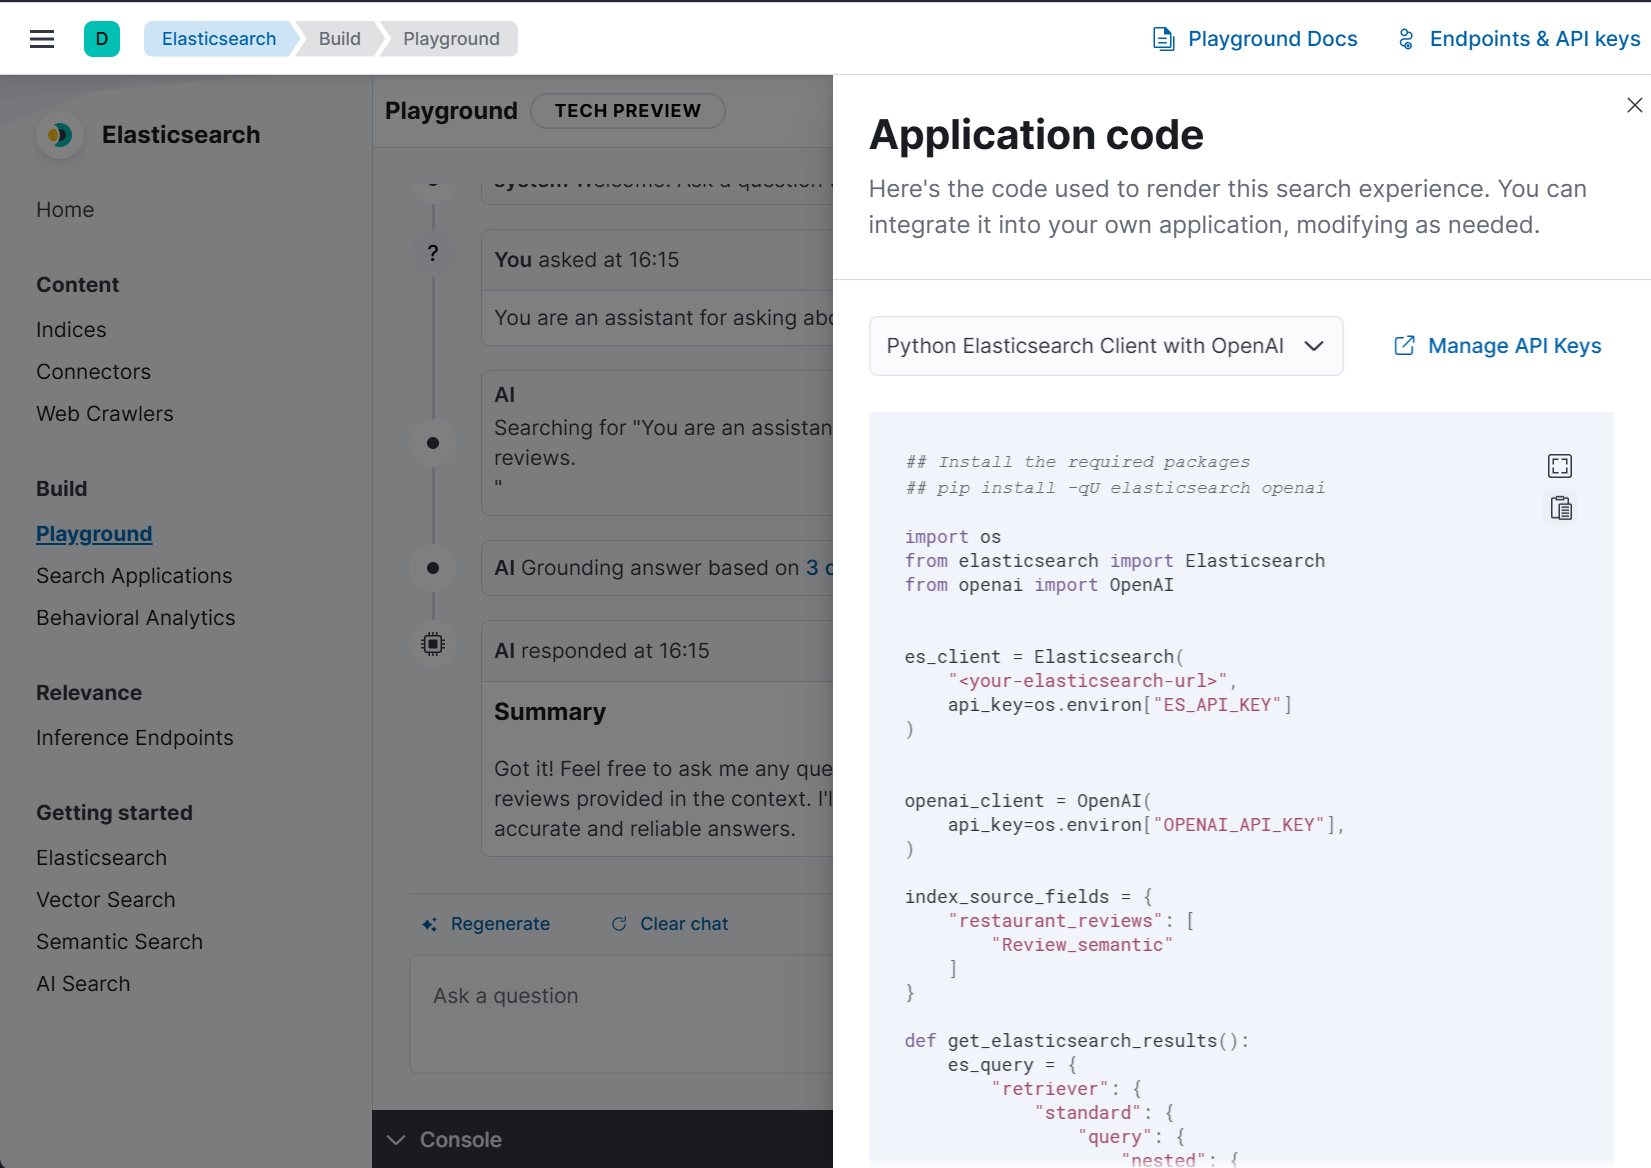
Task: Click the Clear chat refresh icon
Action: click(619, 924)
